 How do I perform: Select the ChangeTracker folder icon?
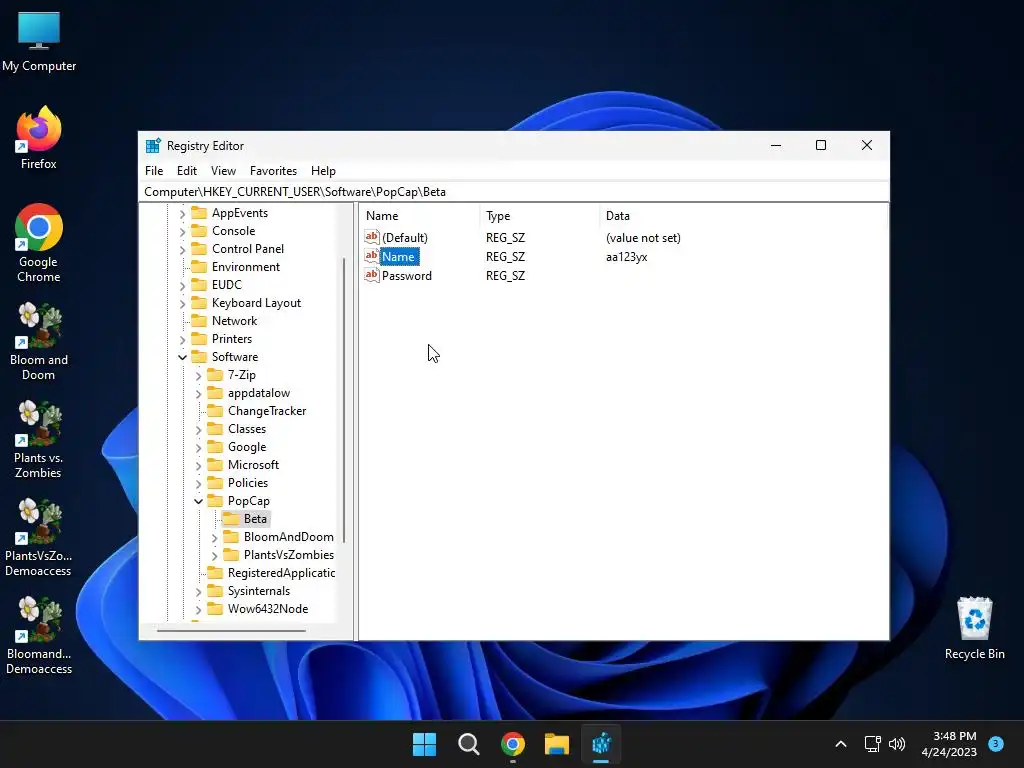[x=215, y=411]
